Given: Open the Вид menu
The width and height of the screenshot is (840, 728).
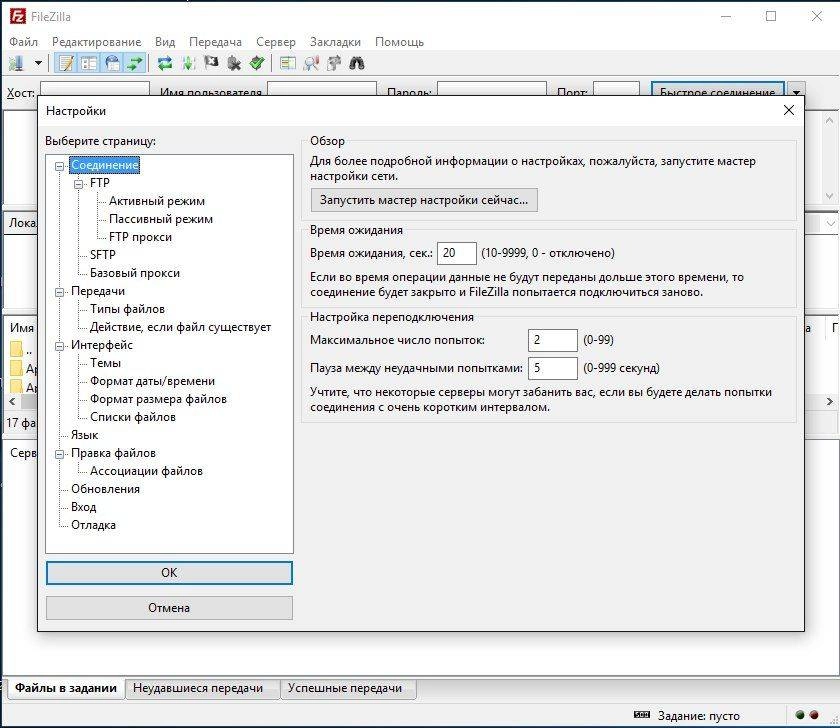Looking at the screenshot, I should (x=165, y=42).
